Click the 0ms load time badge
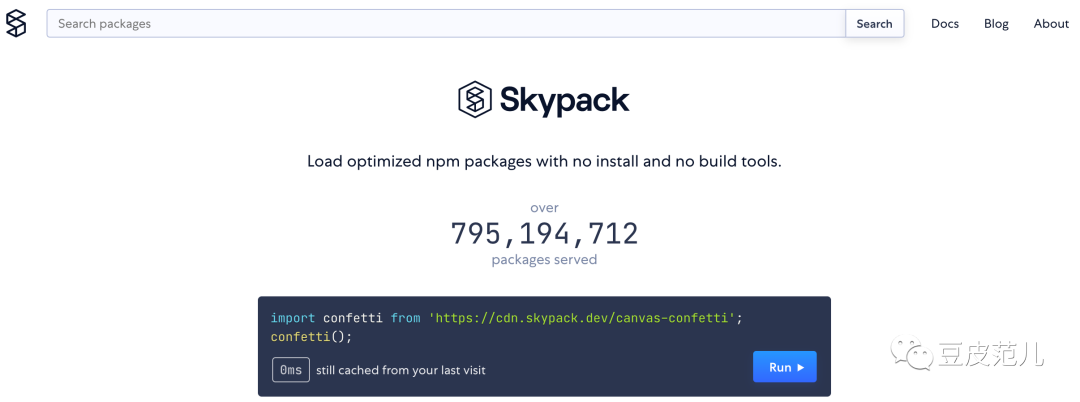 [291, 370]
